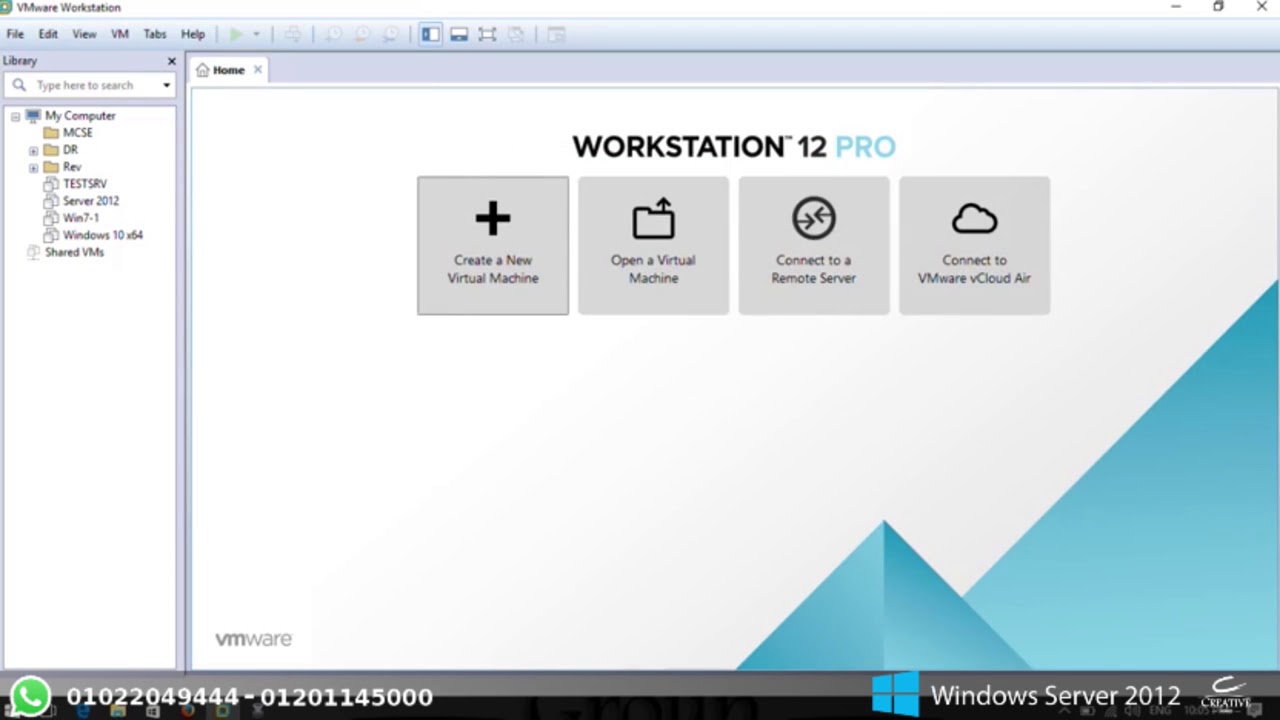Screen dimensions: 1280x720
Task: Open the File menu
Action: point(15,34)
